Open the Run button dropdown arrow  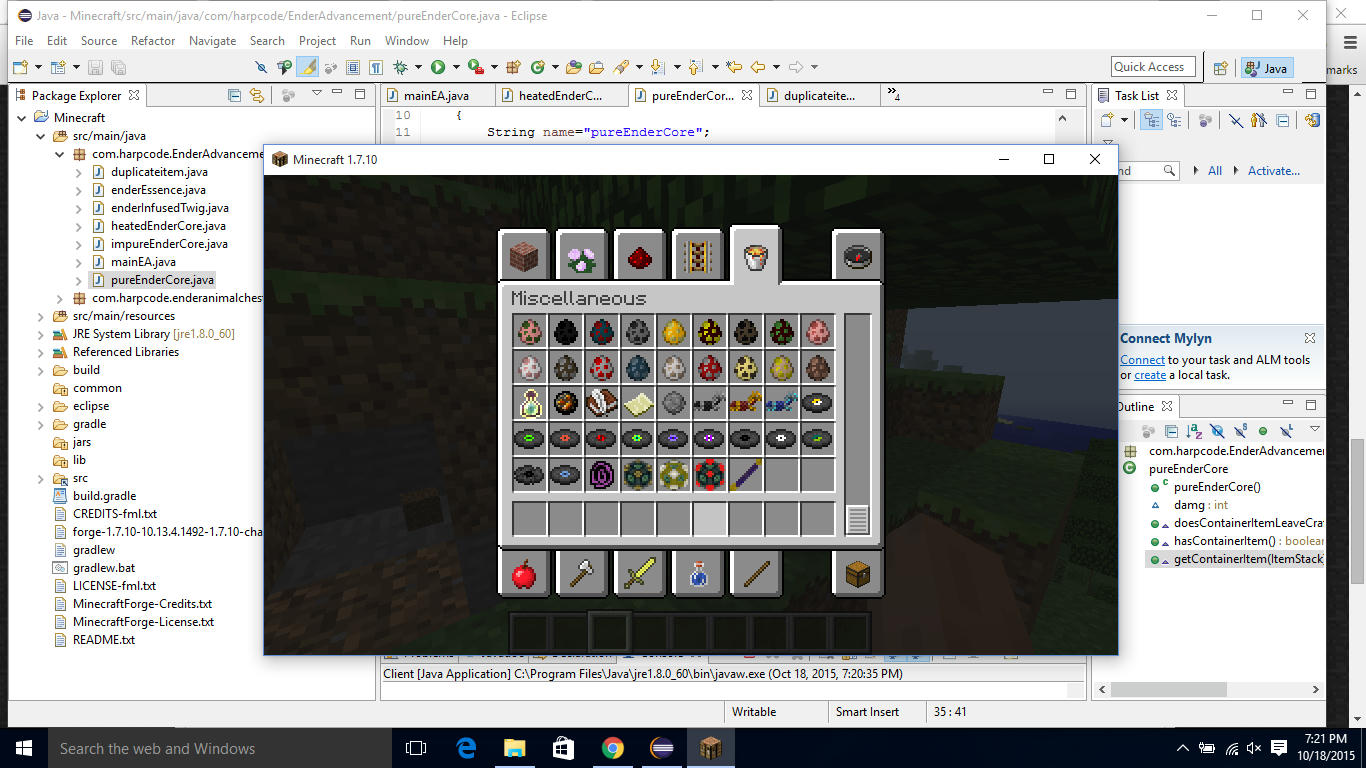pos(455,67)
